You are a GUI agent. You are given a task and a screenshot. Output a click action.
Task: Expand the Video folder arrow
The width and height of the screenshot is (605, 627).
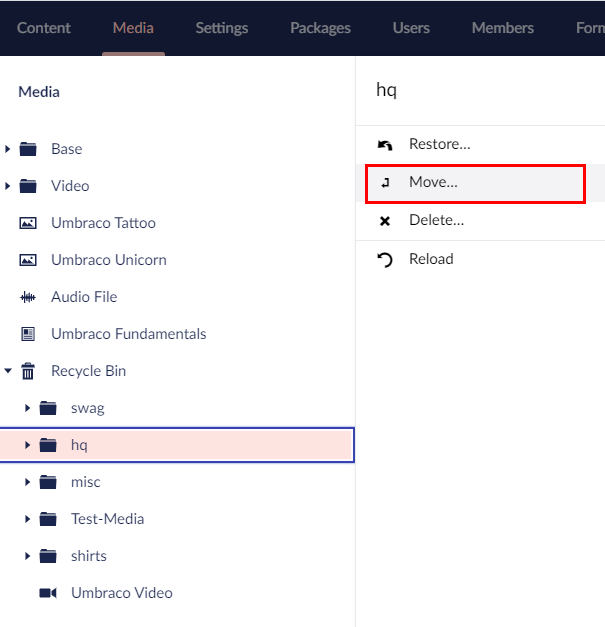pos(8,186)
